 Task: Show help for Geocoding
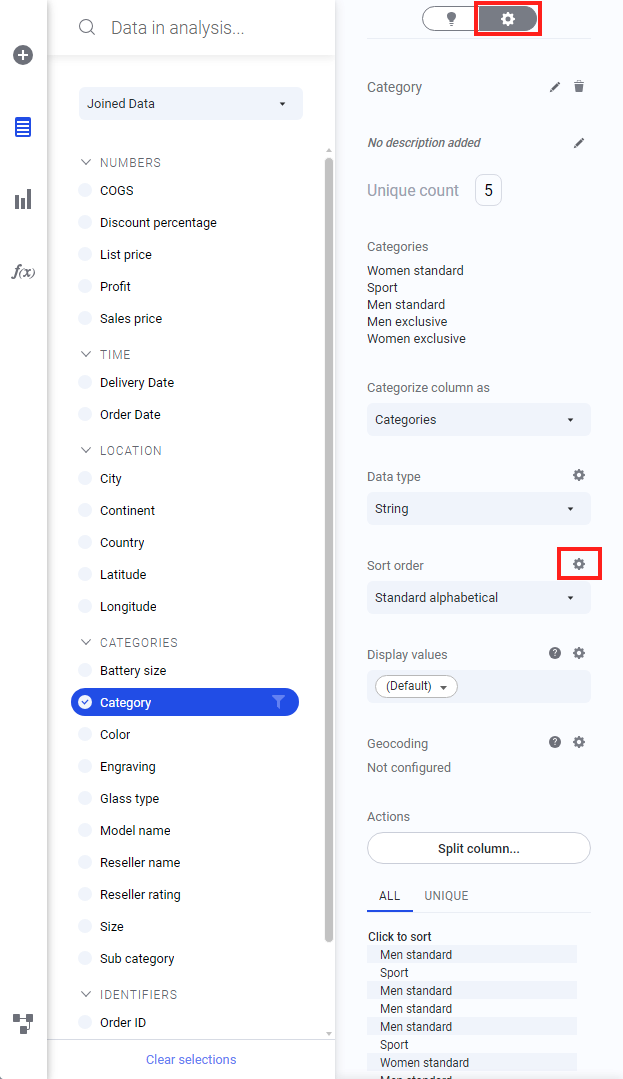555,742
